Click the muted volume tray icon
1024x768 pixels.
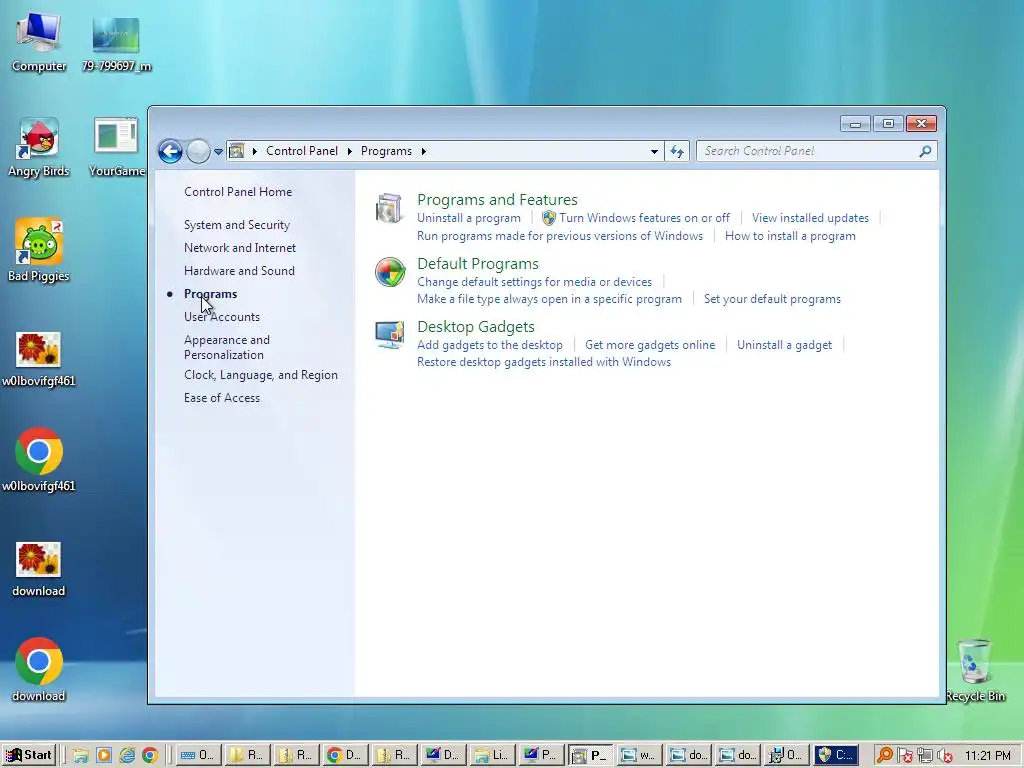(x=945, y=756)
